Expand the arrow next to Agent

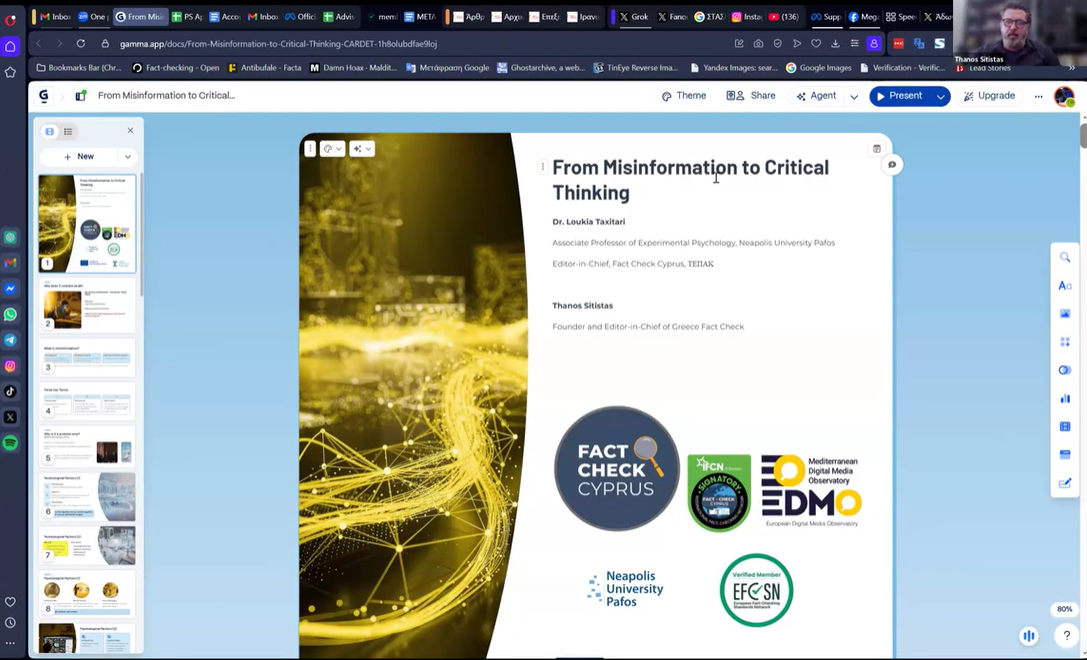[854, 96]
